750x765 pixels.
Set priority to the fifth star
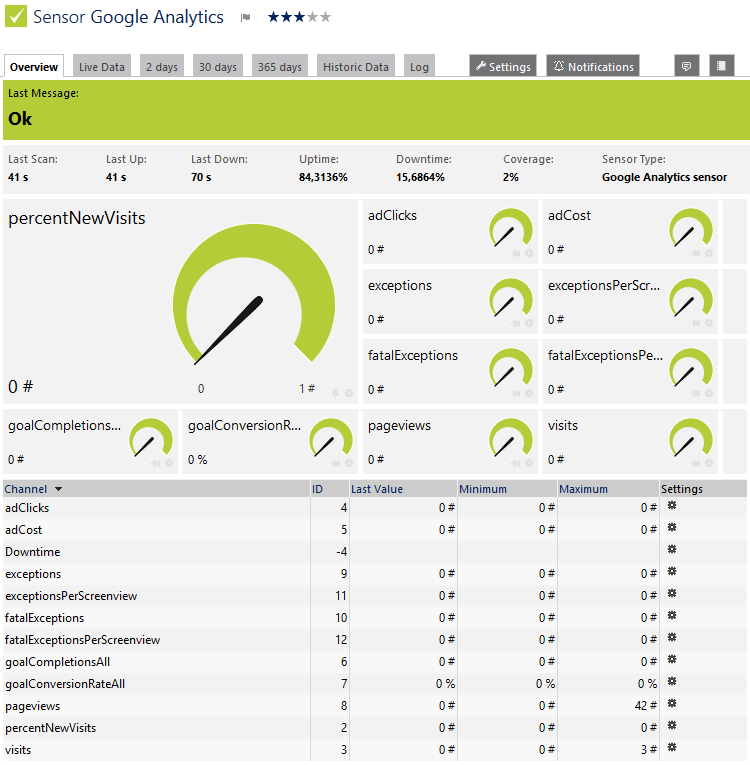(x=325, y=18)
